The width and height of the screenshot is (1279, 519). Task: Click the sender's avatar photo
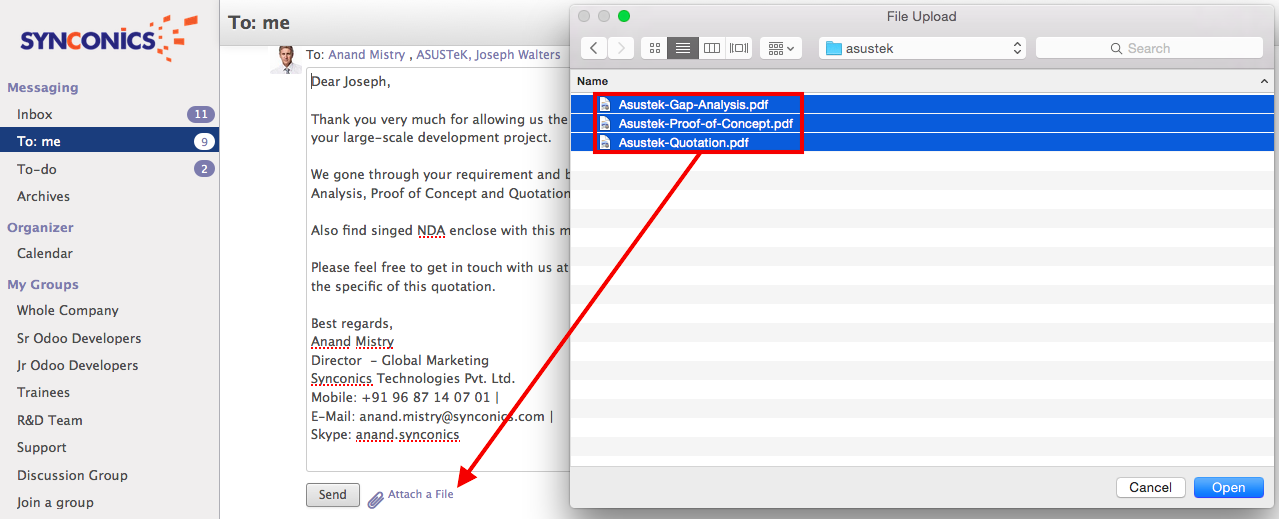pos(286,59)
